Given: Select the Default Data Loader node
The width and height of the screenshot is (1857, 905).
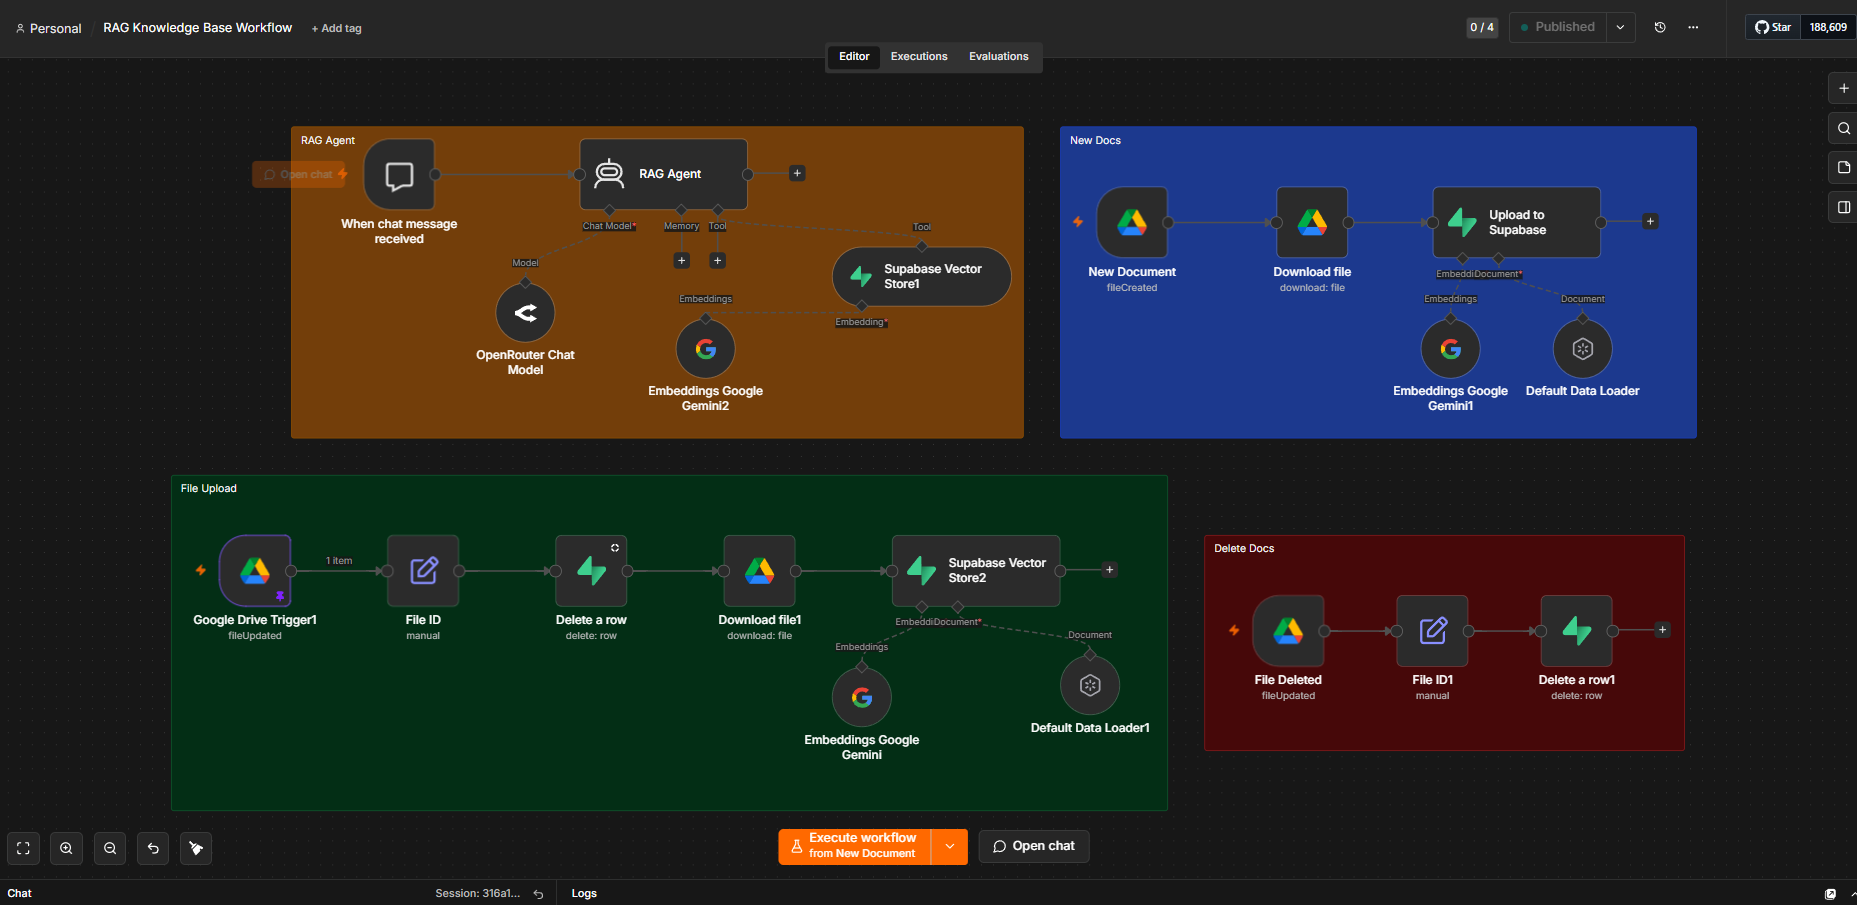Looking at the screenshot, I should point(1582,349).
